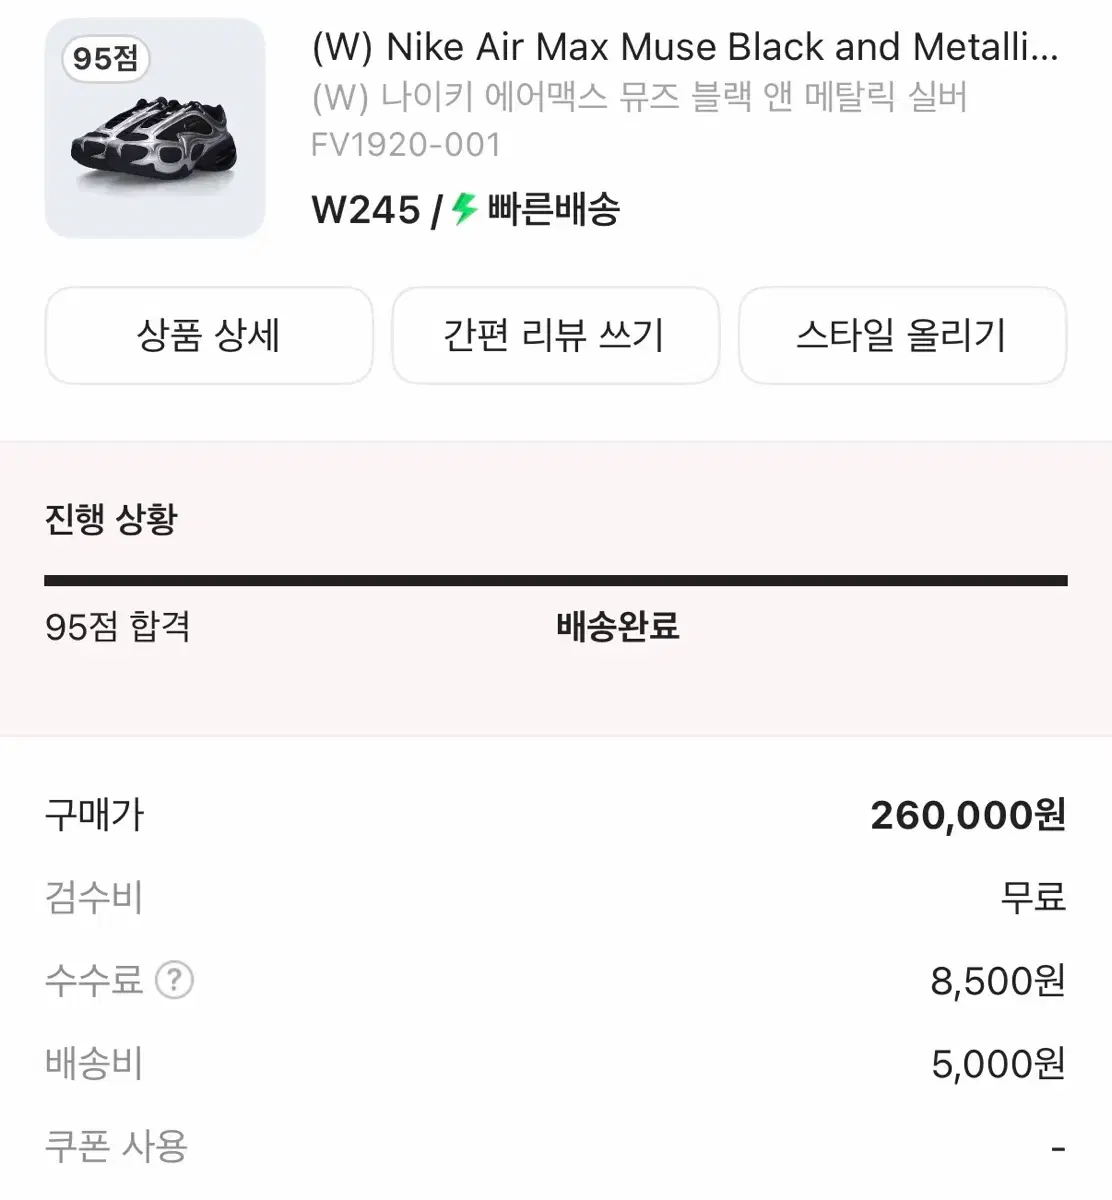Tap the 8,500원 fee amount
The width and height of the screenshot is (1112, 1200).
997,981
